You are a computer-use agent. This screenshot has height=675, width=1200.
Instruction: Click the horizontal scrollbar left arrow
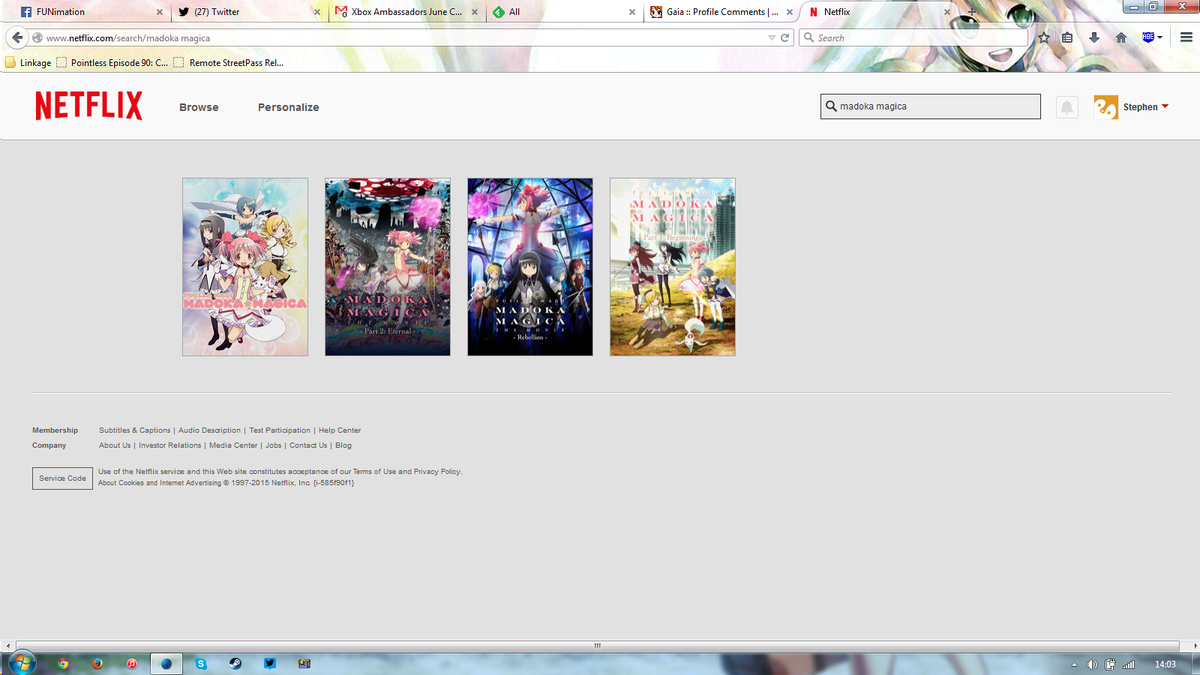tap(6, 645)
